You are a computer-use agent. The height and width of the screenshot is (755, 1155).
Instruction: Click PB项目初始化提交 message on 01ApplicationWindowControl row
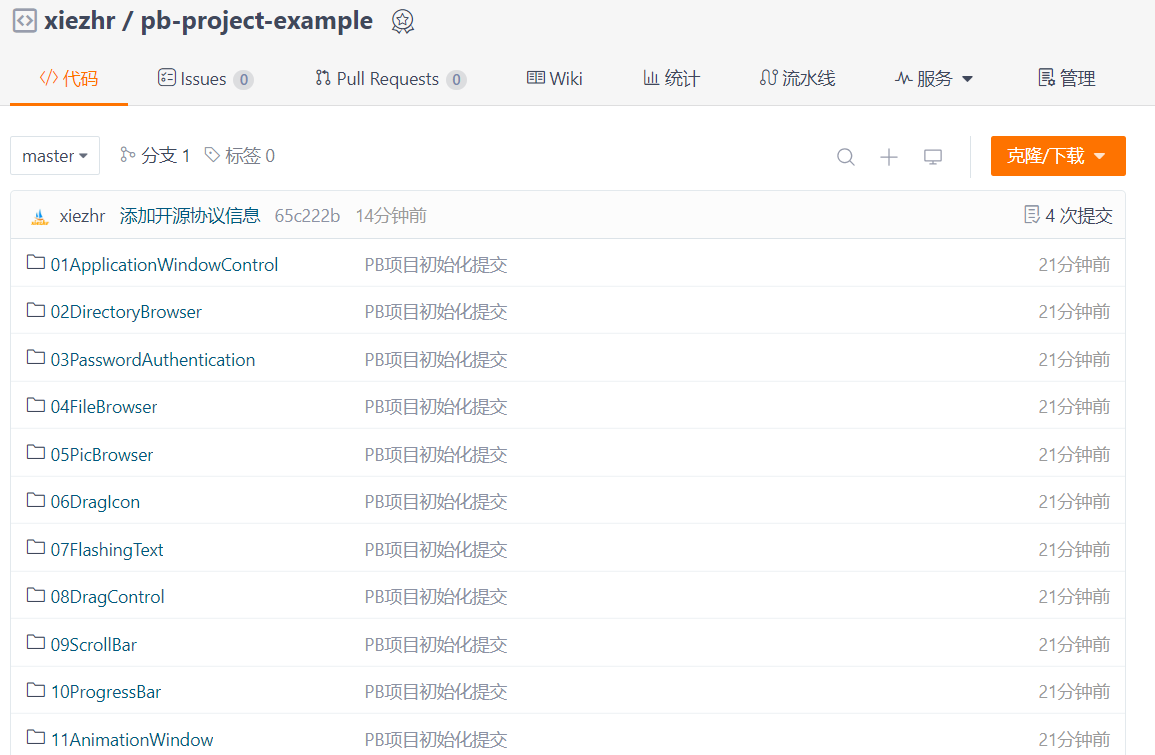coord(436,264)
